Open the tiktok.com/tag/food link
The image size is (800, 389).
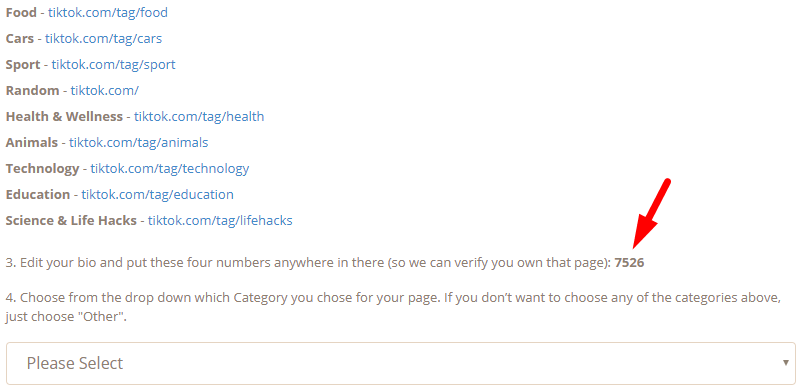coord(108,12)
